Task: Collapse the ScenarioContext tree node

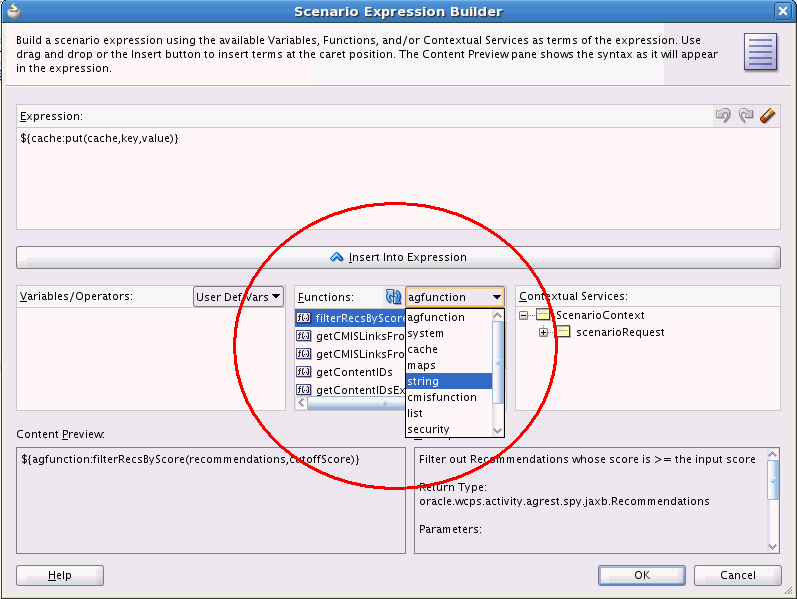Action: coord(524,316)
